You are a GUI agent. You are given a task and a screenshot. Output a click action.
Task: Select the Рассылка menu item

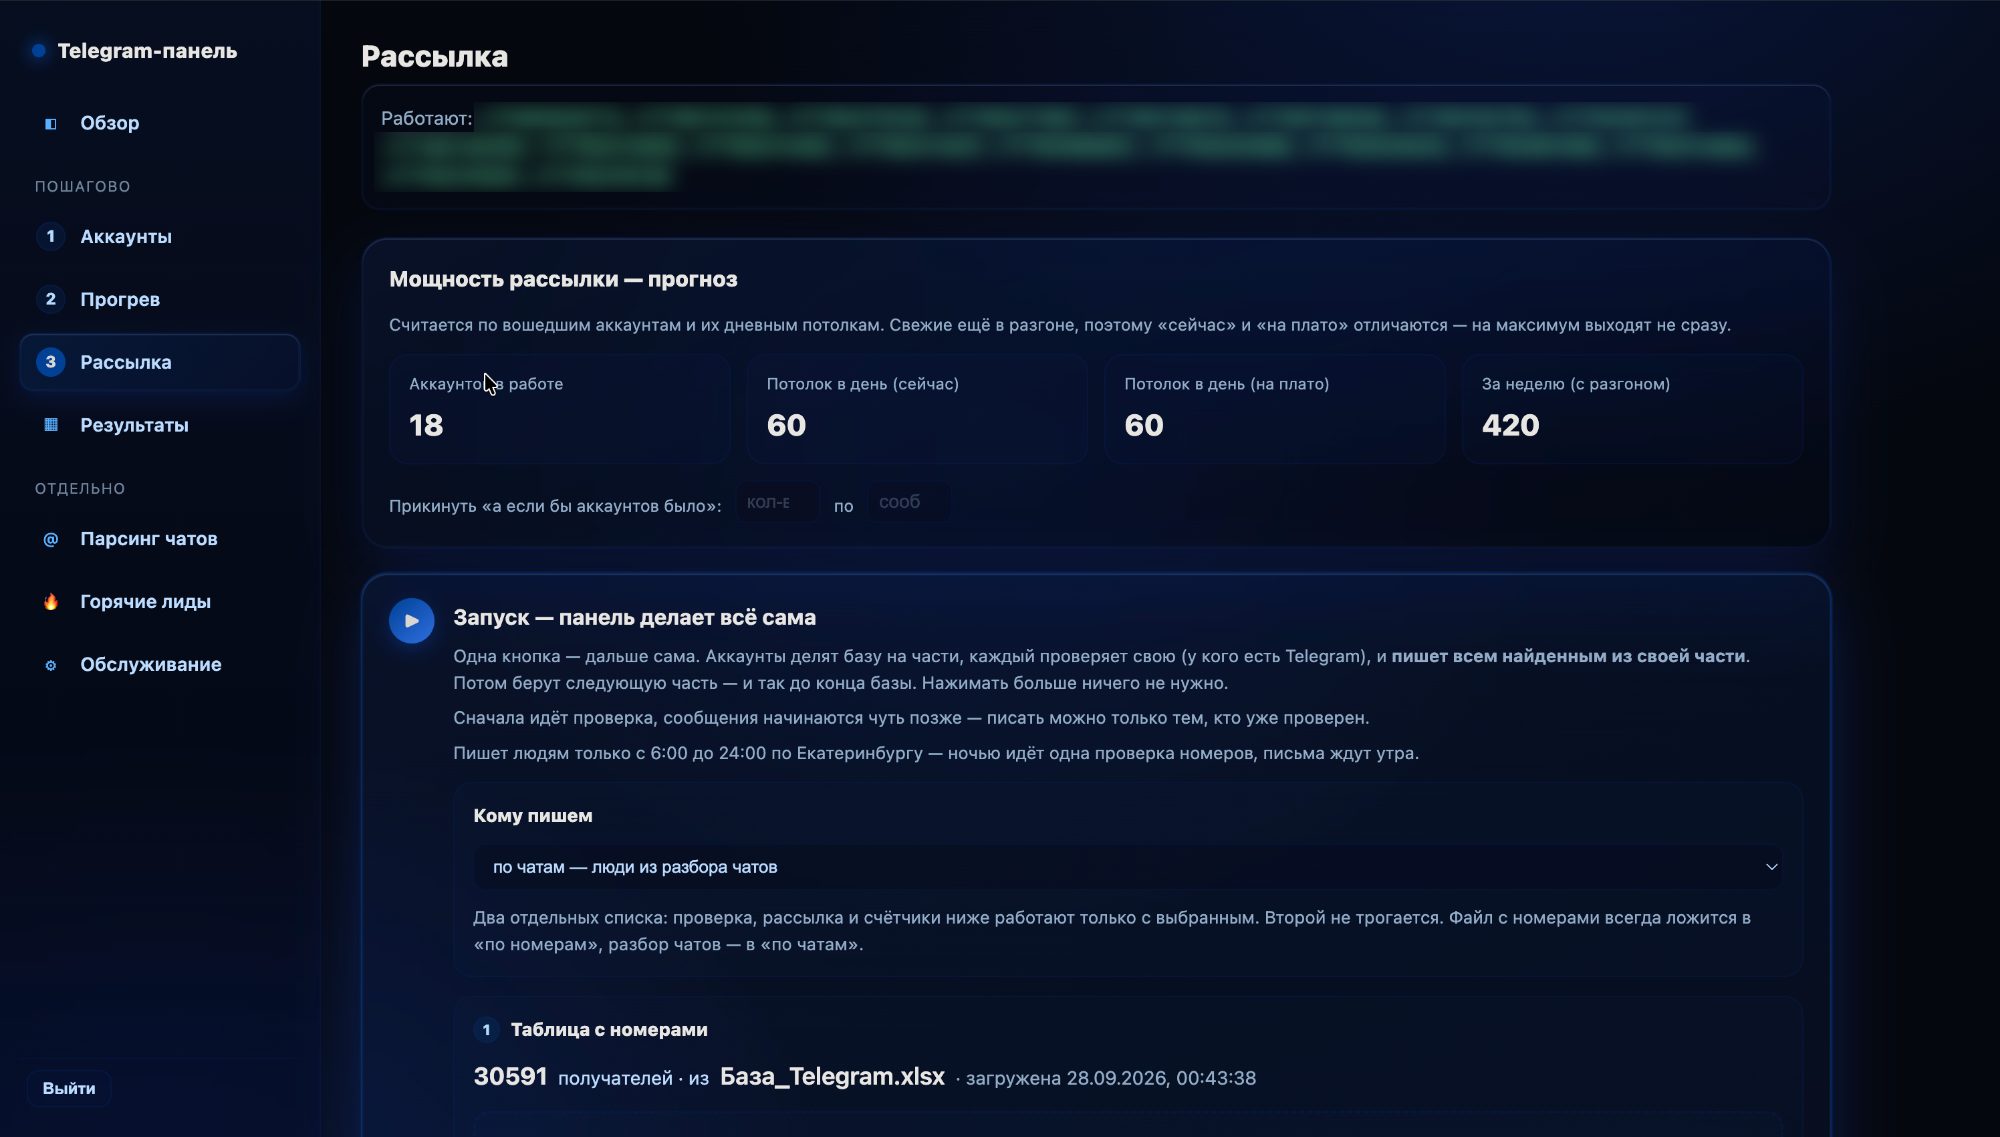160,362
